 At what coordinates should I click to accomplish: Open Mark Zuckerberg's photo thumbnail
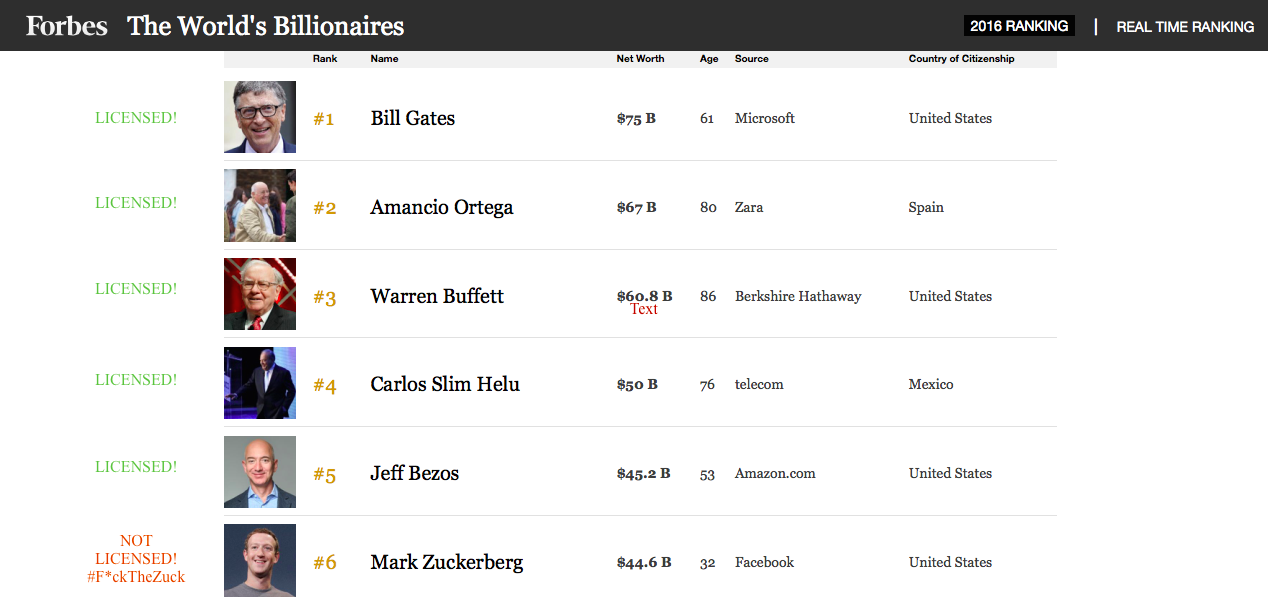click(x=260, y=560)
